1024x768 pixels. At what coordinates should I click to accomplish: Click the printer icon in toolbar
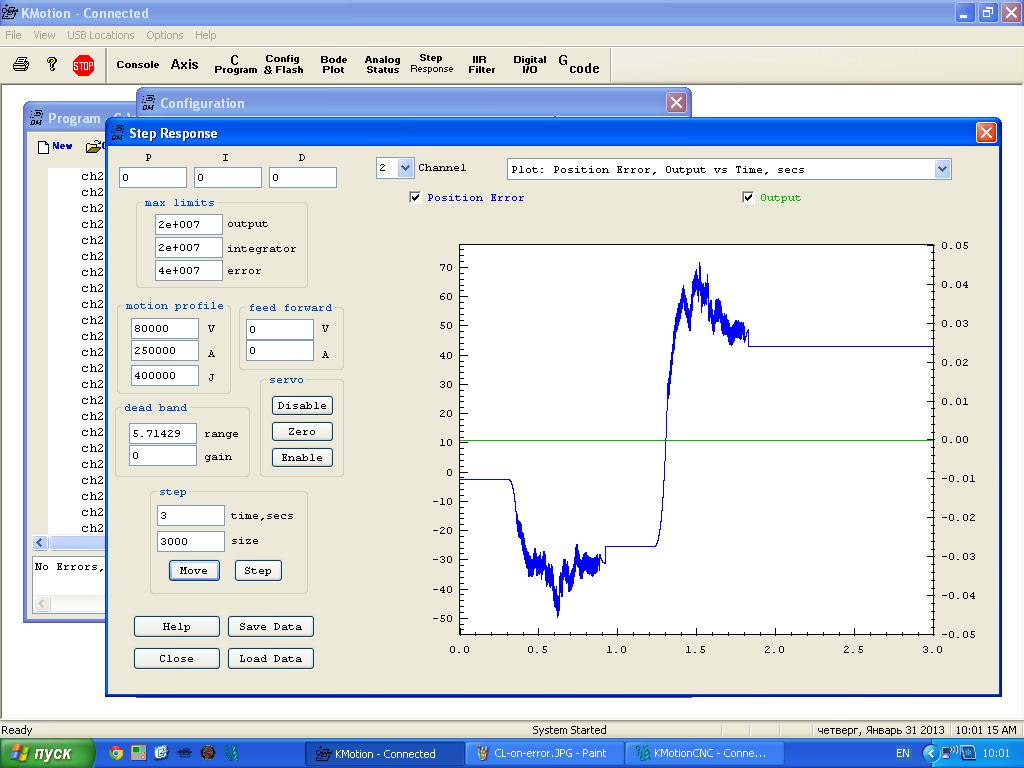pyautogui.click(x=21, y=65)
